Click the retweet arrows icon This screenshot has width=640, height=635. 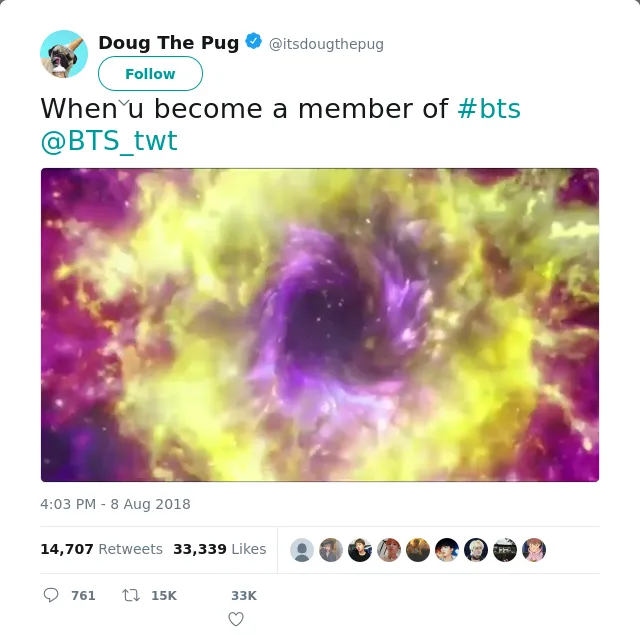tap(131, 595)
